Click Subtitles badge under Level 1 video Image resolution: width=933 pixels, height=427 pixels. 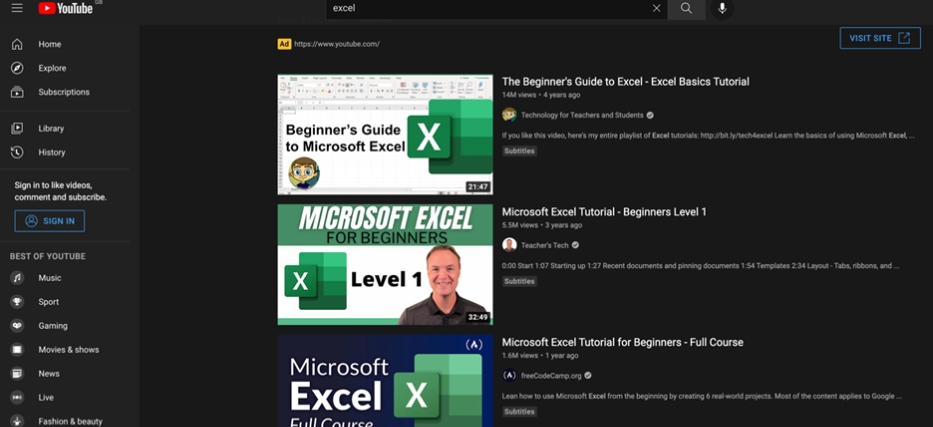pos(519,281)
